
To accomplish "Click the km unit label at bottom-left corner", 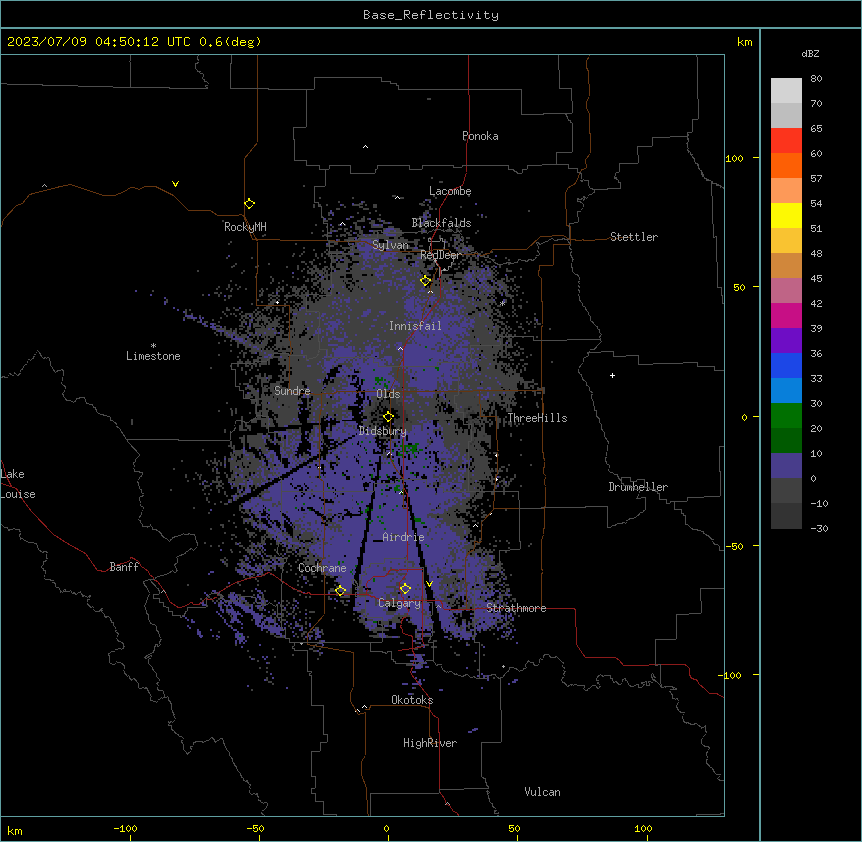I will 15,831.
